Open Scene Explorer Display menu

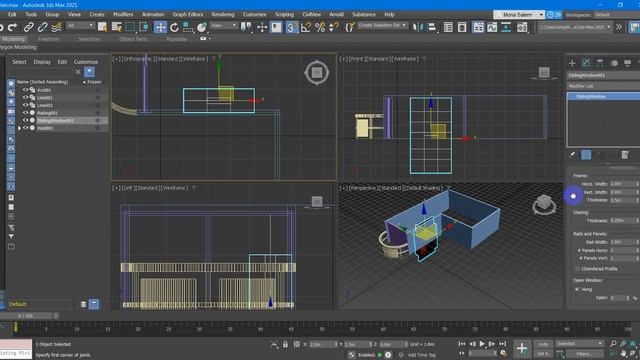click(42, 62)
